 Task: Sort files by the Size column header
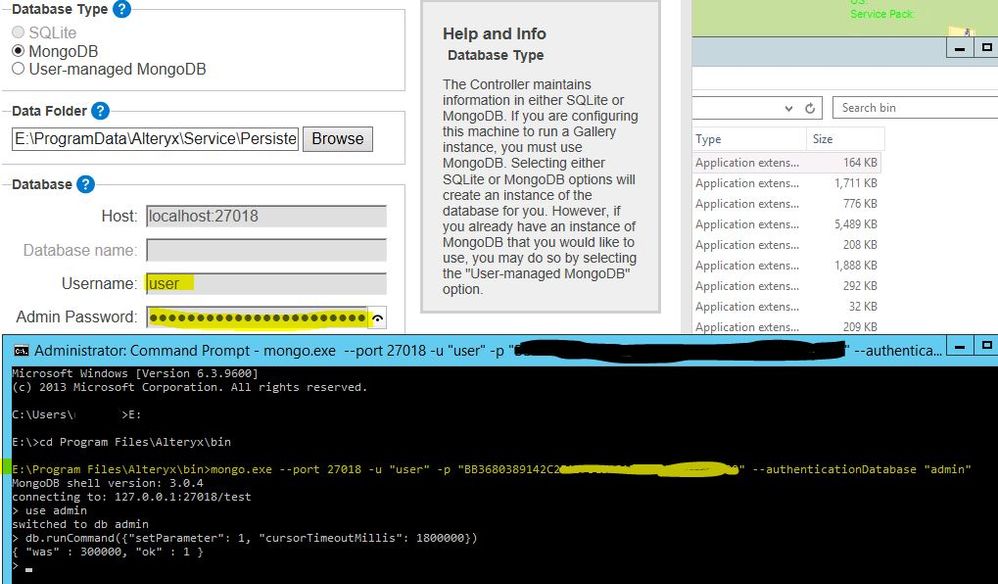(845, 139)
